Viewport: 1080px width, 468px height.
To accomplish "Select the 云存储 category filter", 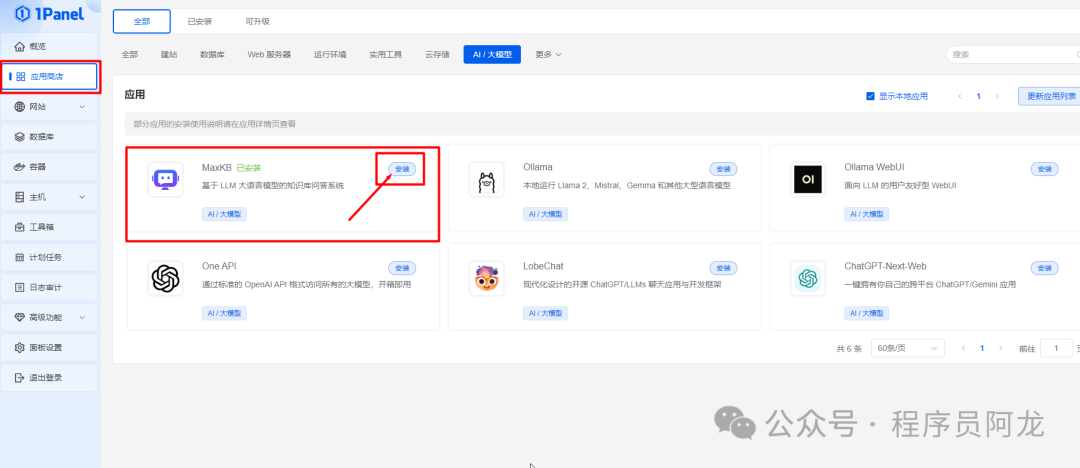I will (437, 54).
